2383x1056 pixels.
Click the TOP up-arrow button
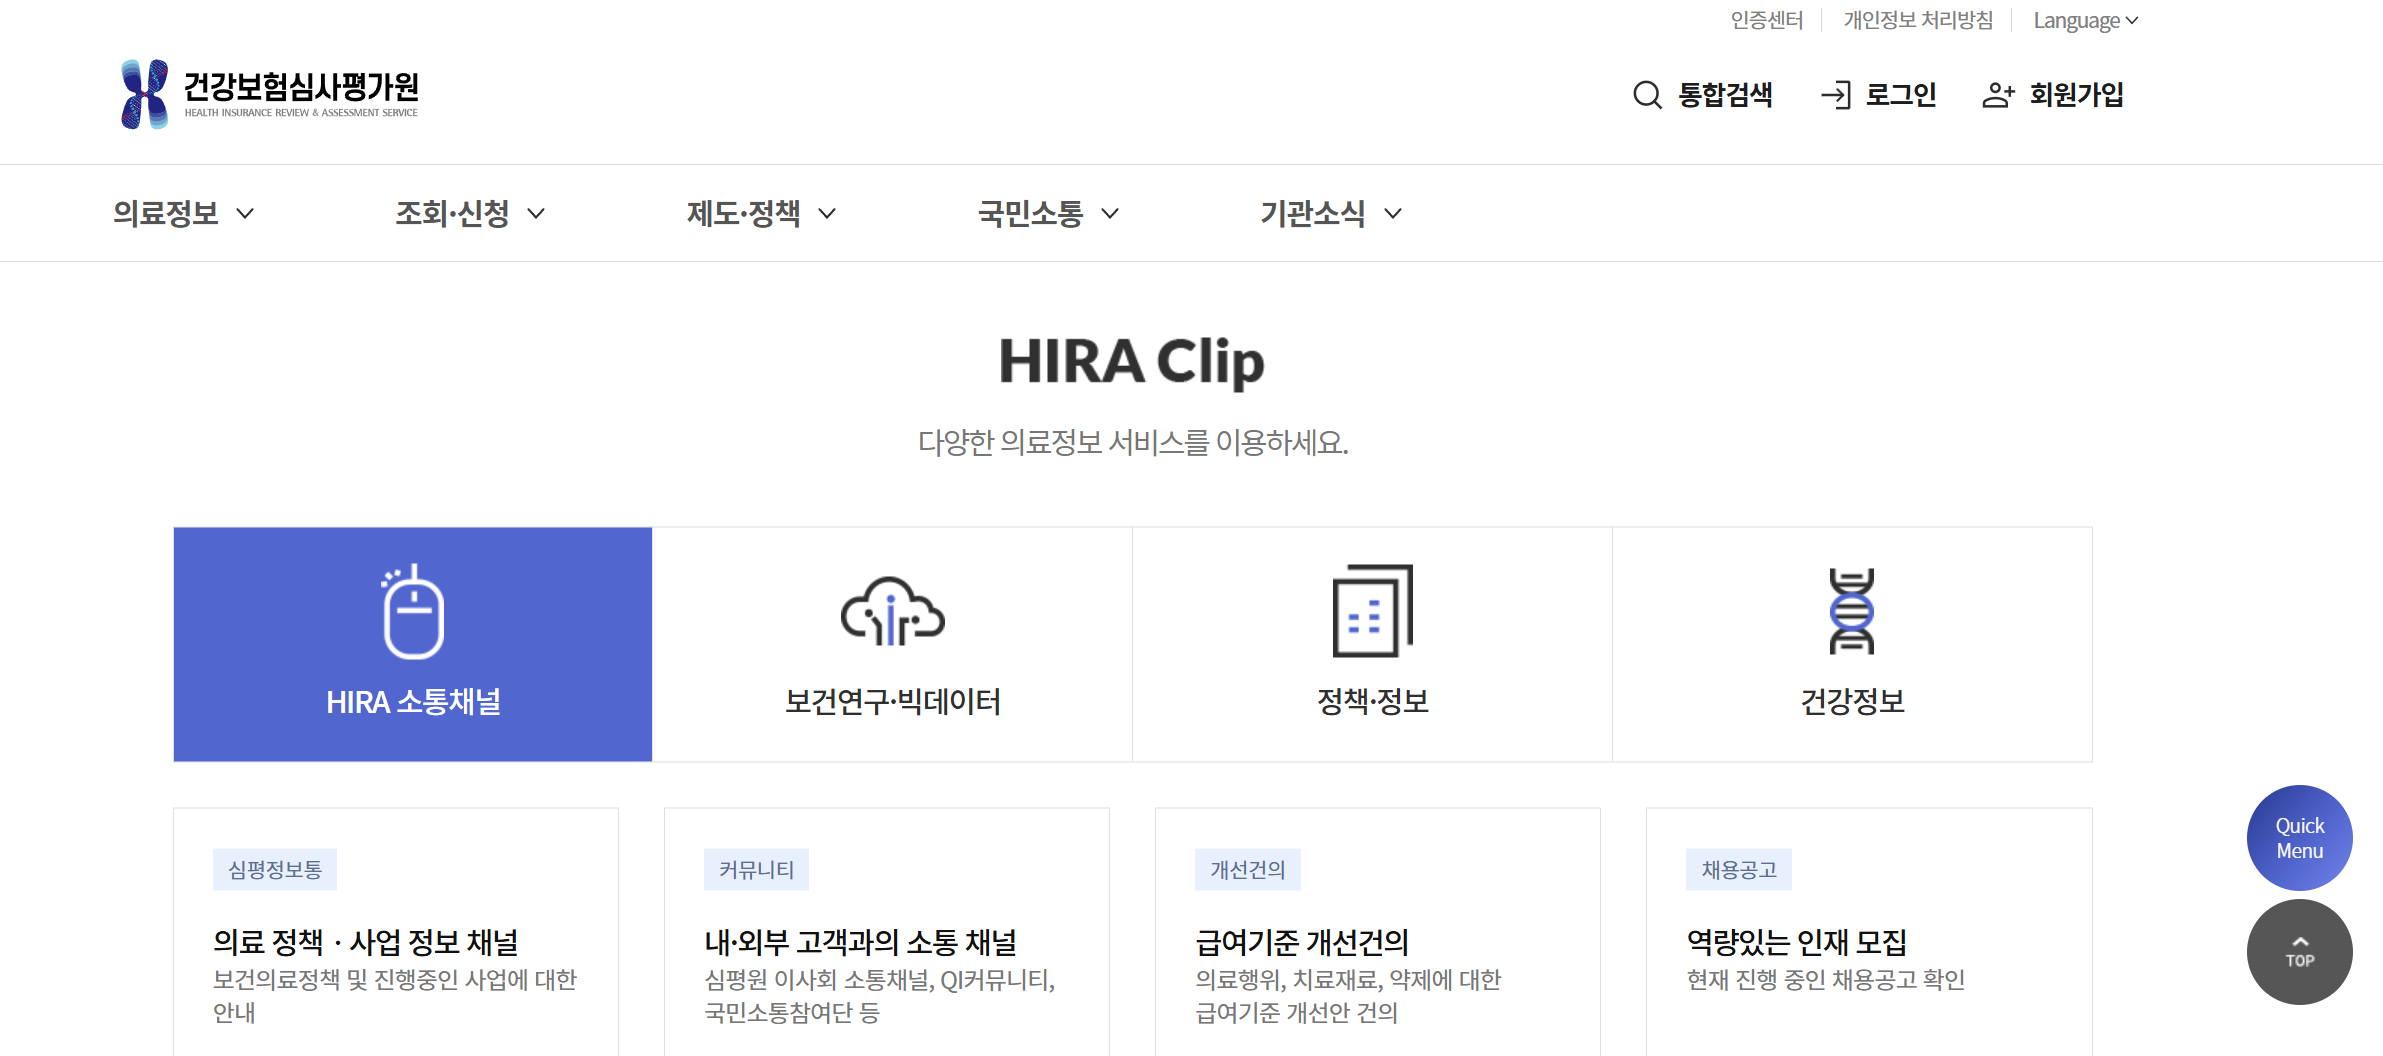point(2299,952)
